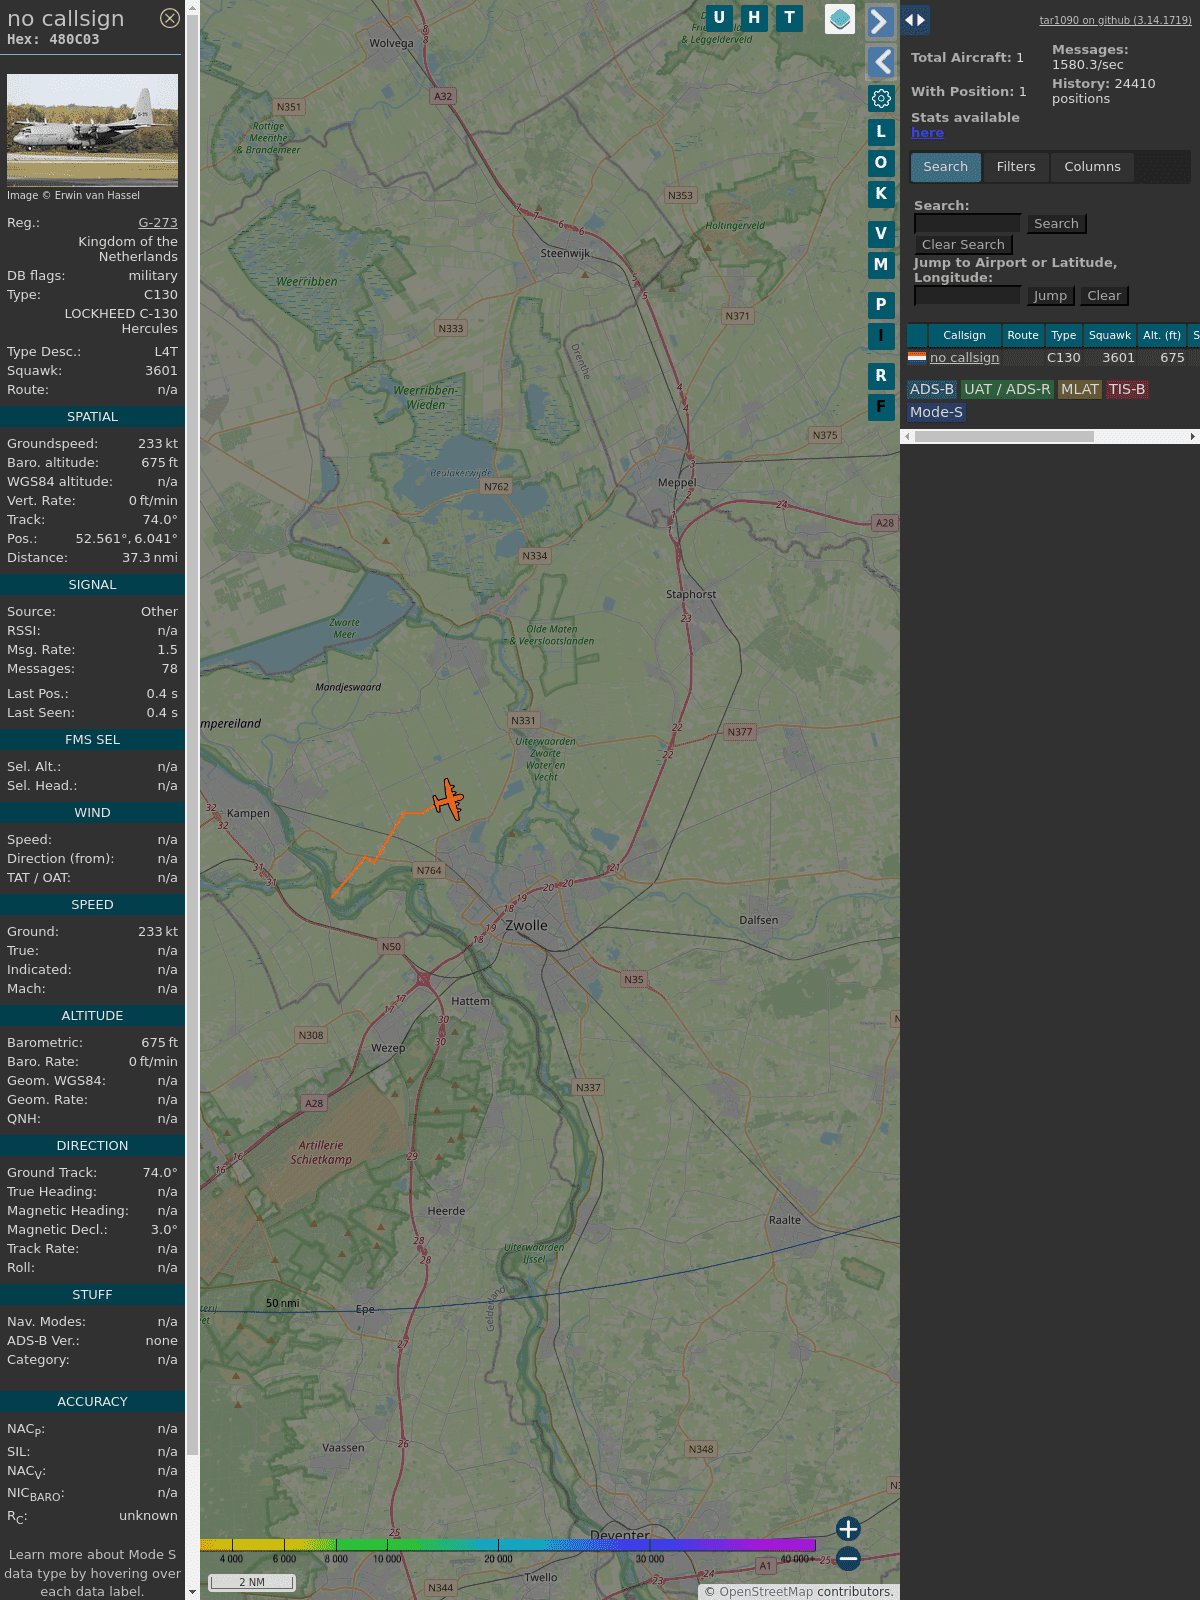Sort table by Squawk column
The width and height of the screenshot is (1200, 1600).
click(1110, 336)
